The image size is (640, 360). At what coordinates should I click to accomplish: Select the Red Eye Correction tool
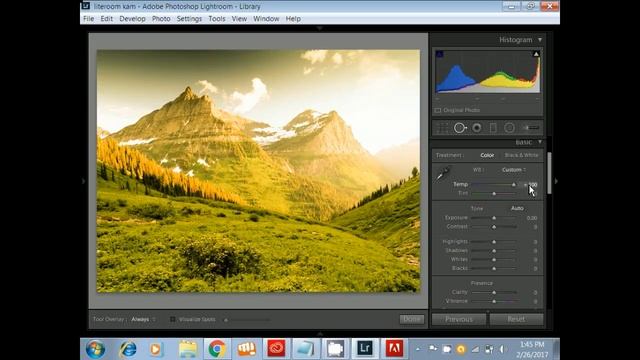click(477, 128)
